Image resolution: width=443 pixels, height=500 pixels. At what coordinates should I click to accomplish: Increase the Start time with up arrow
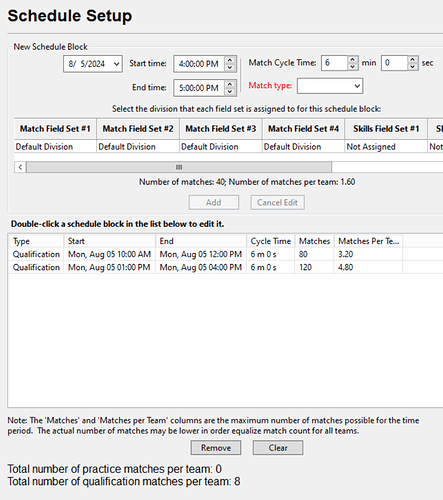pyautogui.click(x=230, y=60)
